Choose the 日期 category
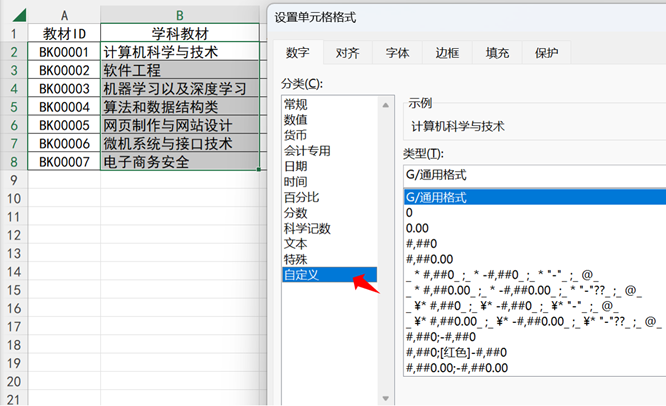666x406 pixels. pyautogui.click(x=296, y=166)
